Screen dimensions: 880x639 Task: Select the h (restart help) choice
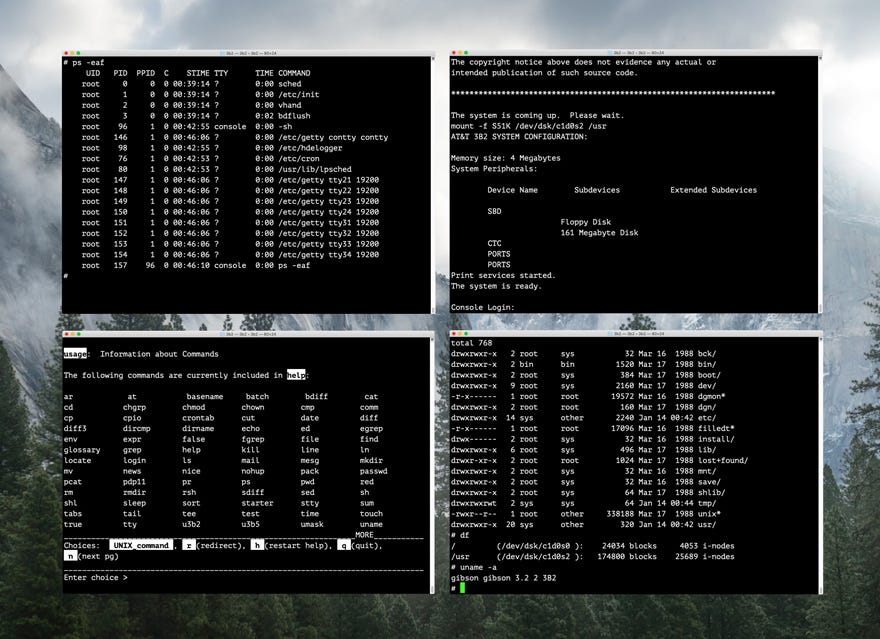(x=255, y=546)
